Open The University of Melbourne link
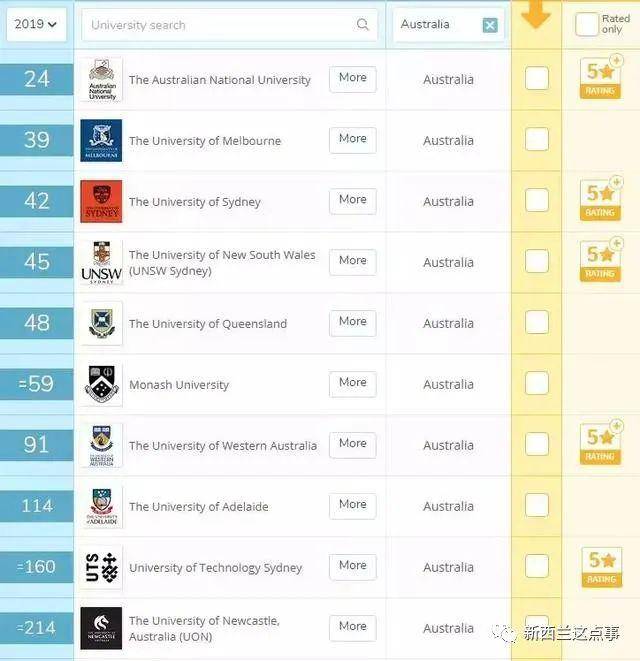The height and width of the screenshot is (661, 640). click(x=205, y=141)
